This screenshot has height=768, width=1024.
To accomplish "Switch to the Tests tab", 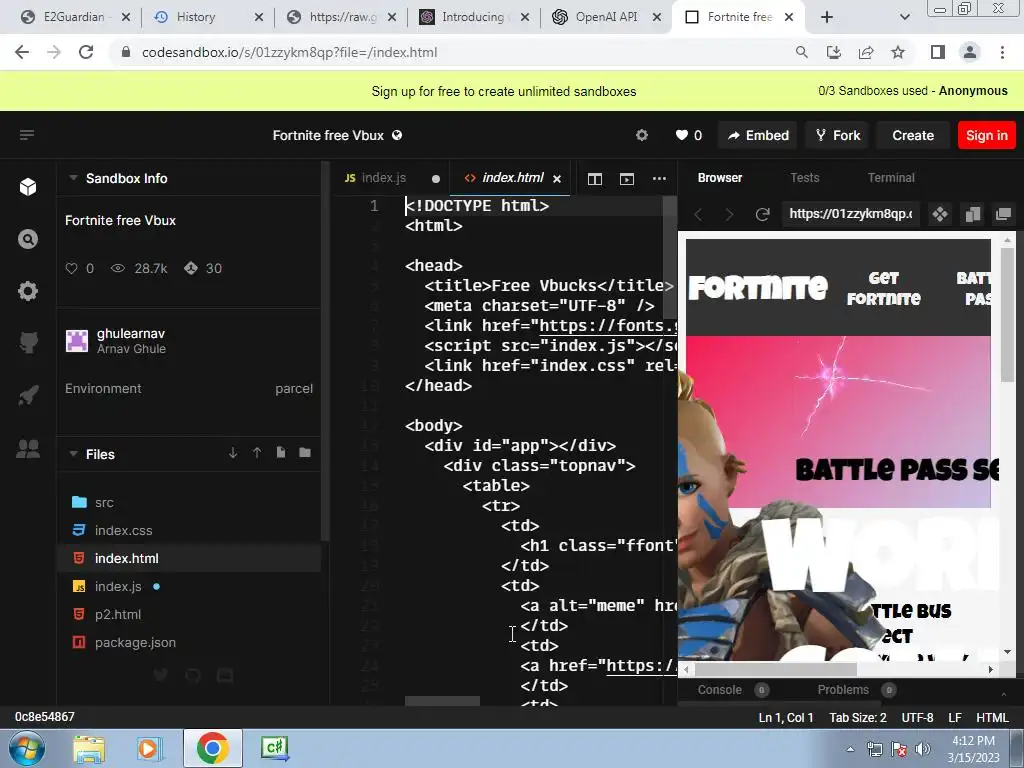I will coord(805,178).
